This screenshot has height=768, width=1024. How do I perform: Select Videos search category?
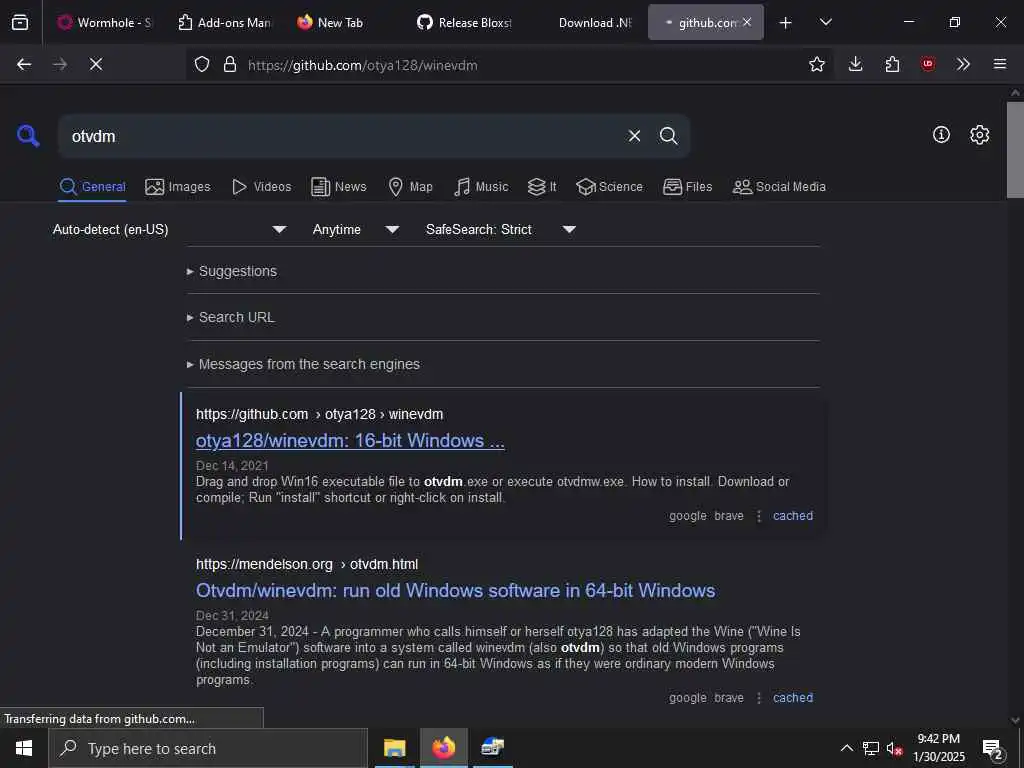point(261,187)
